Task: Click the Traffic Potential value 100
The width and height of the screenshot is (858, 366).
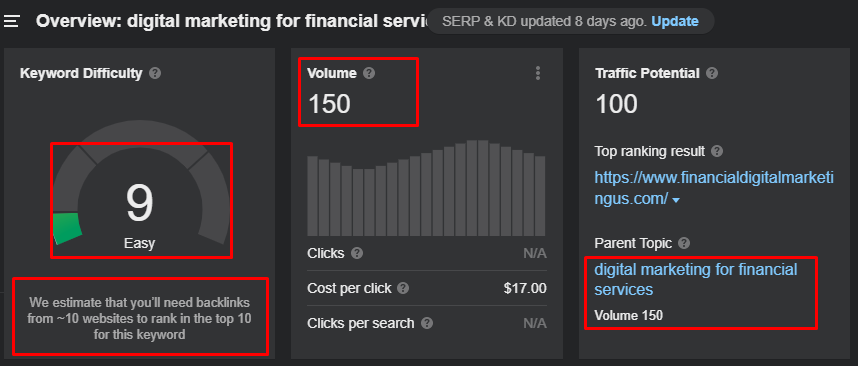Action: click(617, 103)
